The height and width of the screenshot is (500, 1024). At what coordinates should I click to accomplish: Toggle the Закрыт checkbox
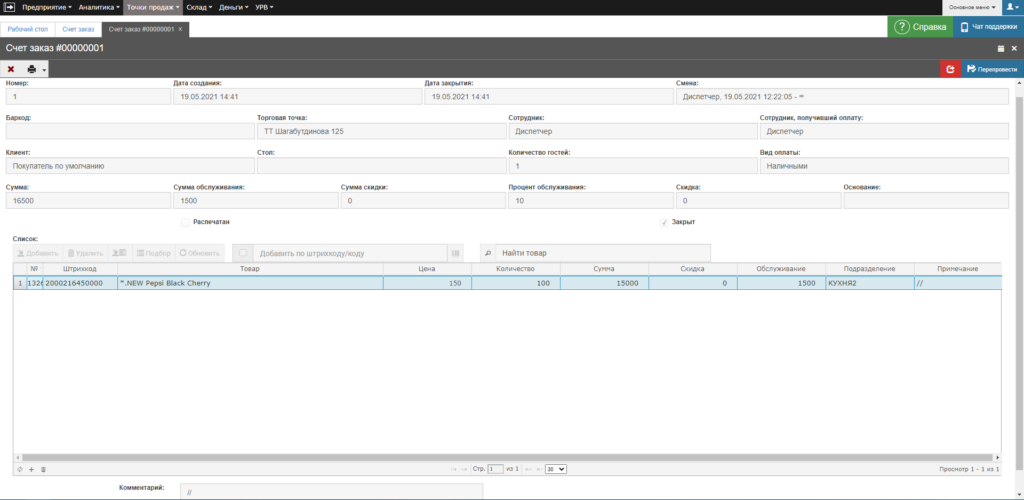pos(664,222)
